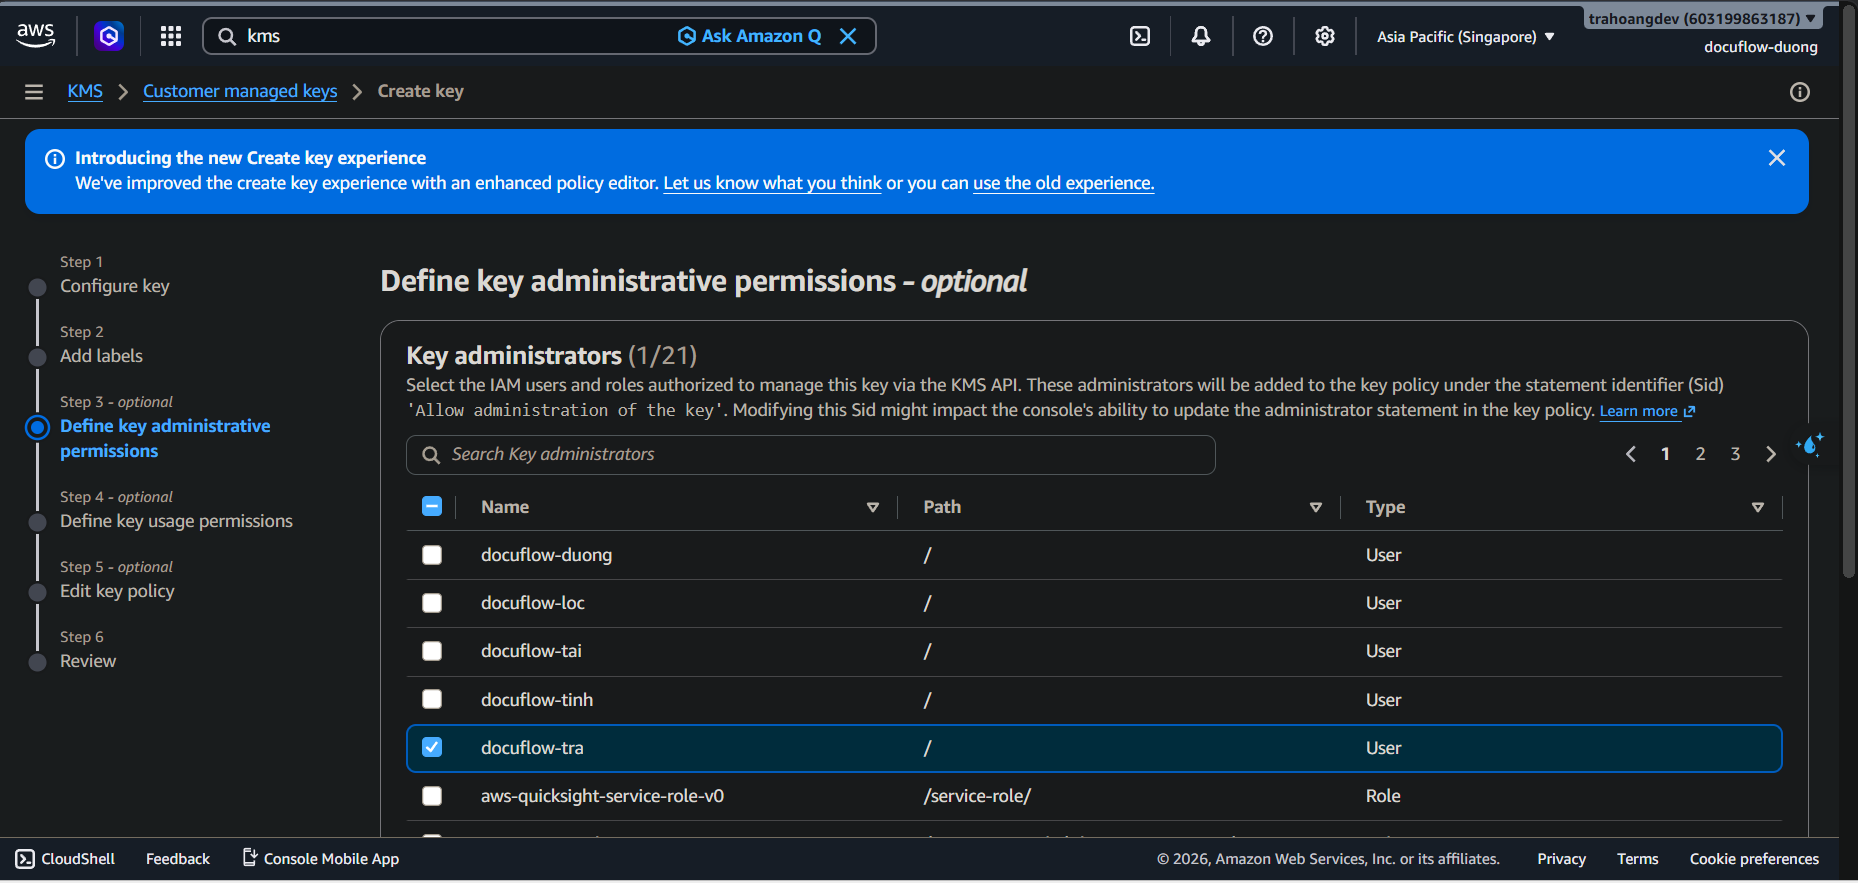Open the trahoangdev account menu
Viewport: 1858px width, 883px height.
click(x=1702, y=19)
